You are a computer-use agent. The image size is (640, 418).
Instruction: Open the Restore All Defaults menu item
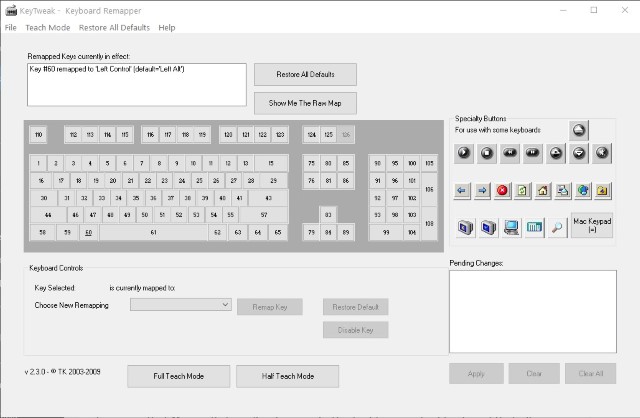click(114, 27)
